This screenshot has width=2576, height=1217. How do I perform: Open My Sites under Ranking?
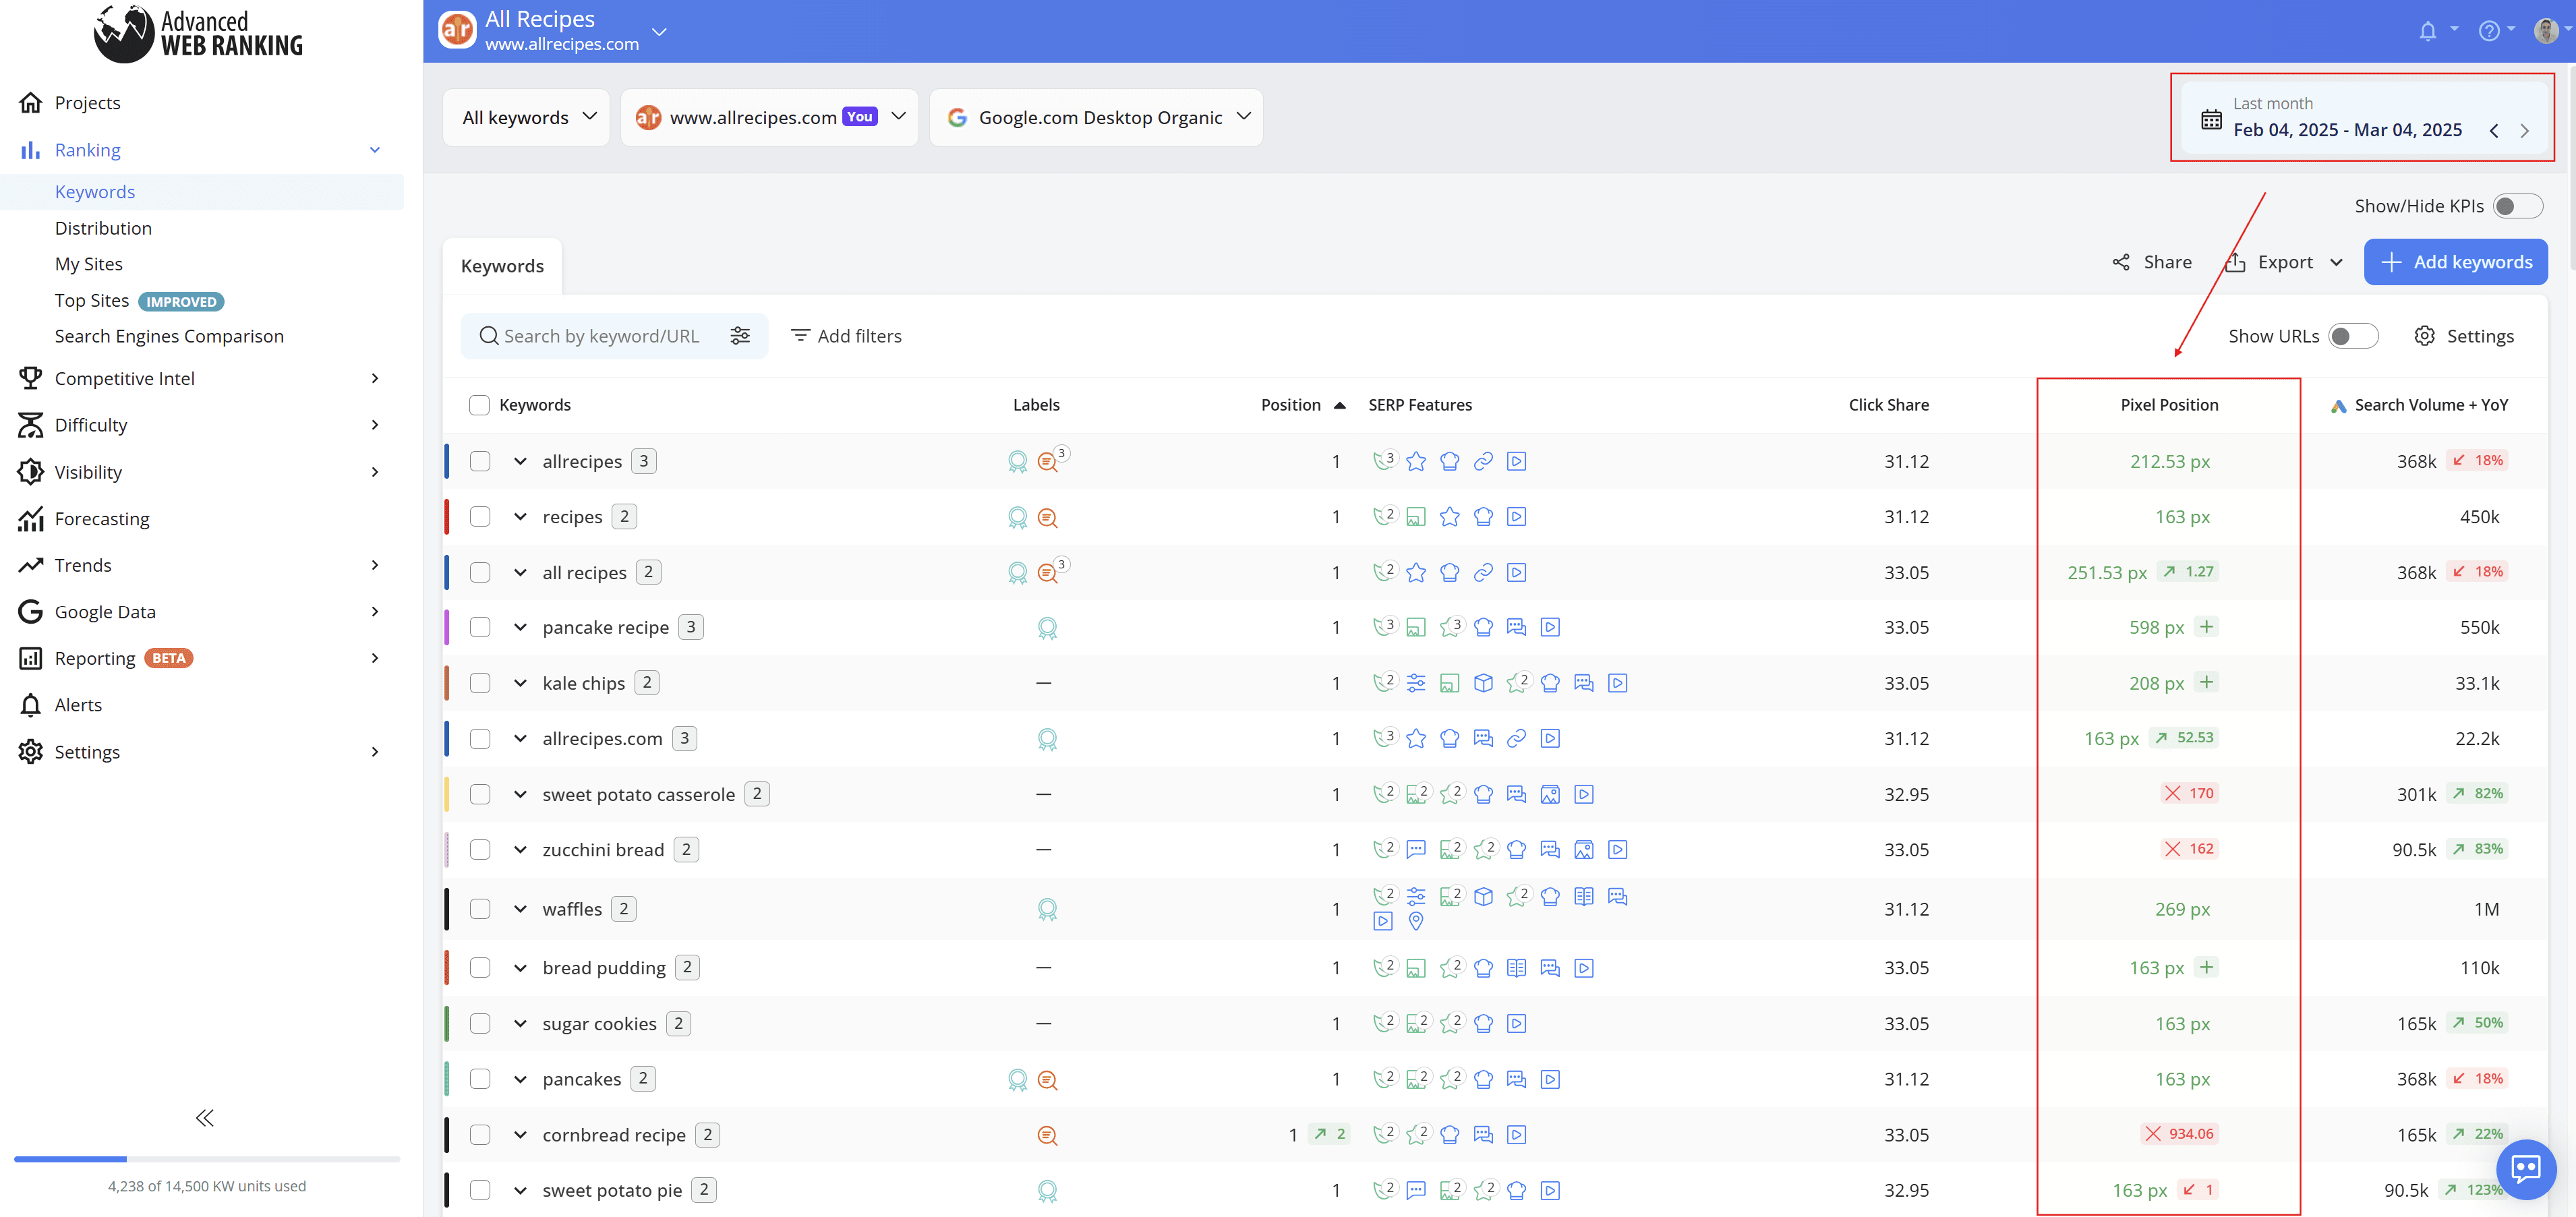(x=88, y=264)
